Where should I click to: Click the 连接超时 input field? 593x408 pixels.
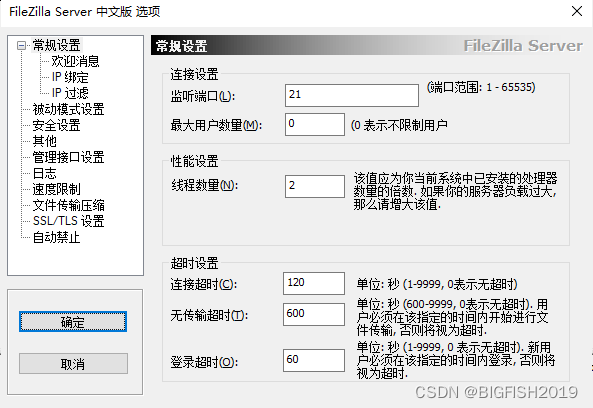coord(314,283)
